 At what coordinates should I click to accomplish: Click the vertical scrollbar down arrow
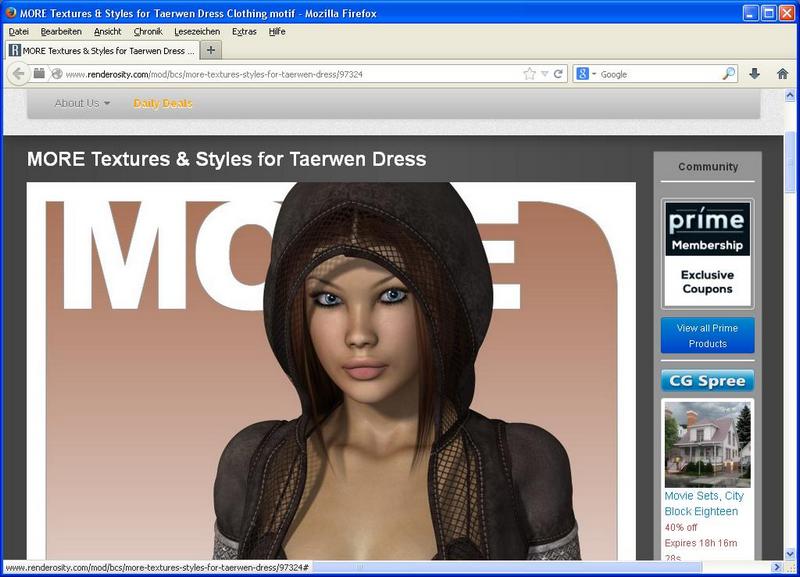(790, 555)
